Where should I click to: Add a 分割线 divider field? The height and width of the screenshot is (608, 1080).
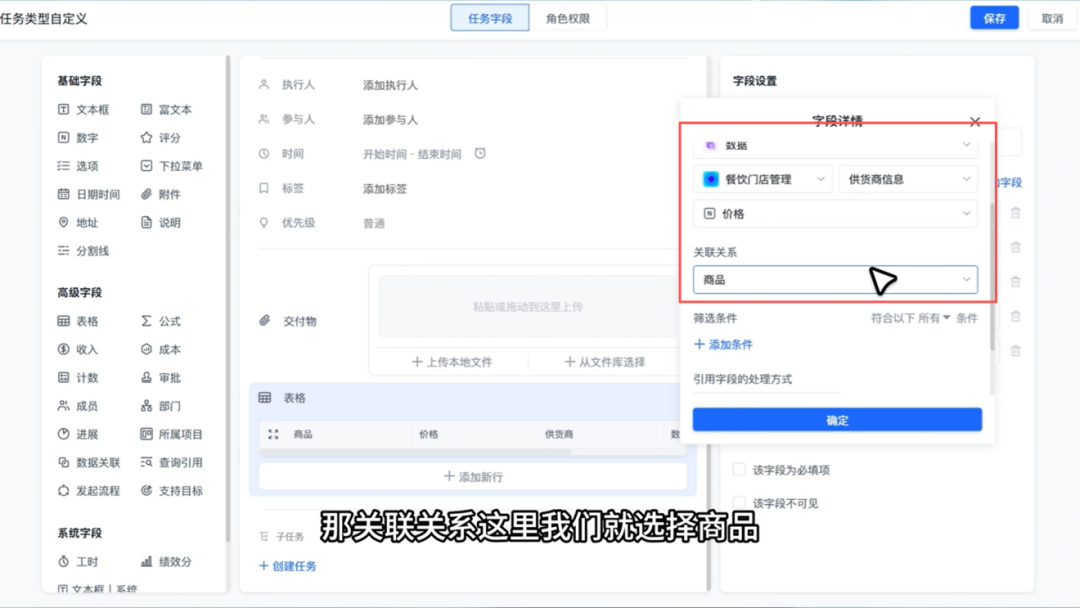83,251
